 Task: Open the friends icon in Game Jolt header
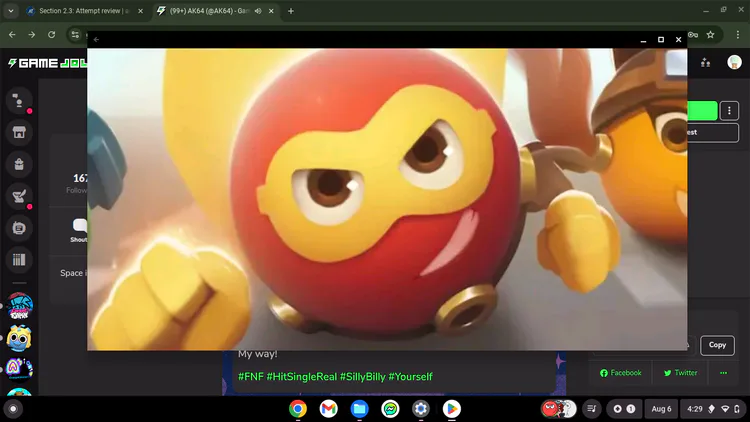coord(706,63)
